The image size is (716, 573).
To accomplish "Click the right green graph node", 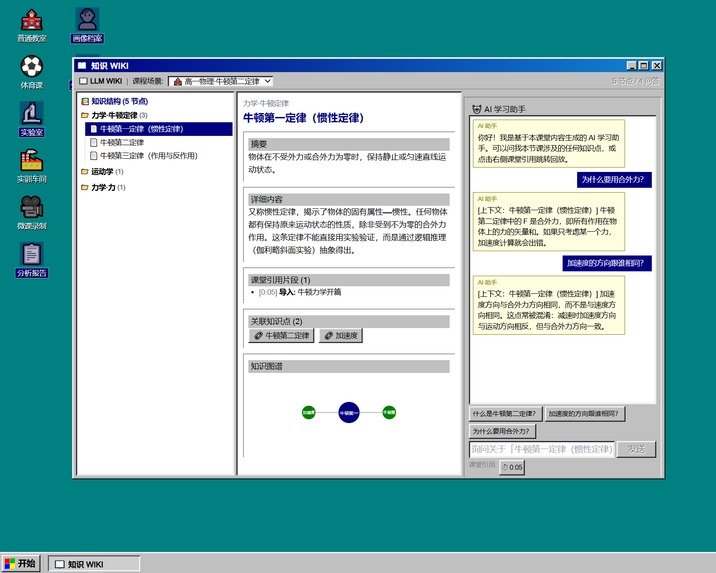I will click(x=389, y=413).
